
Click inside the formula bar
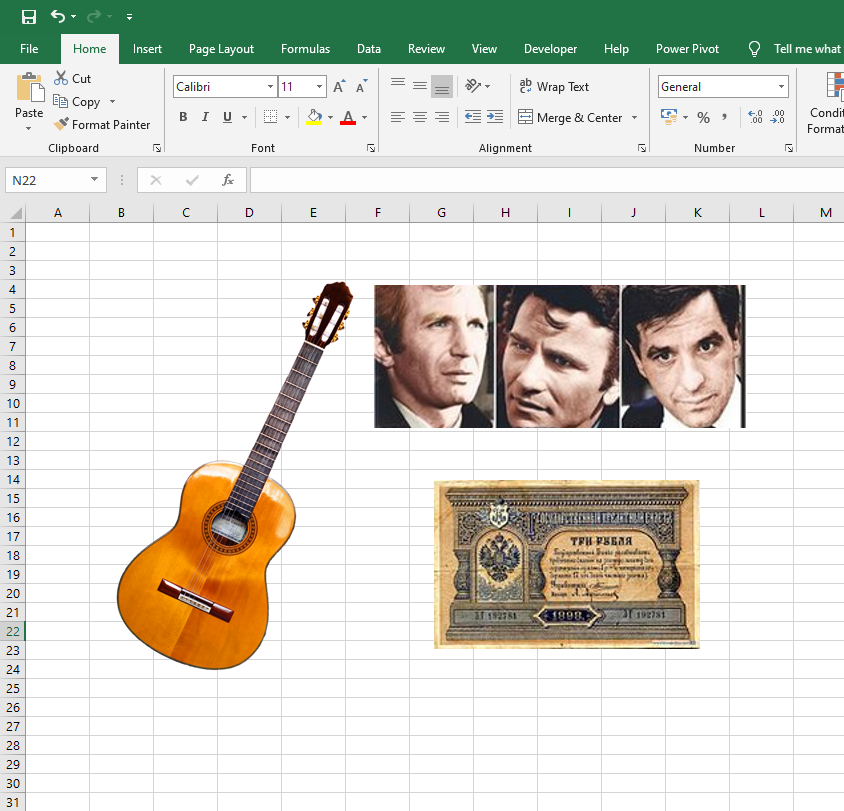547,180
